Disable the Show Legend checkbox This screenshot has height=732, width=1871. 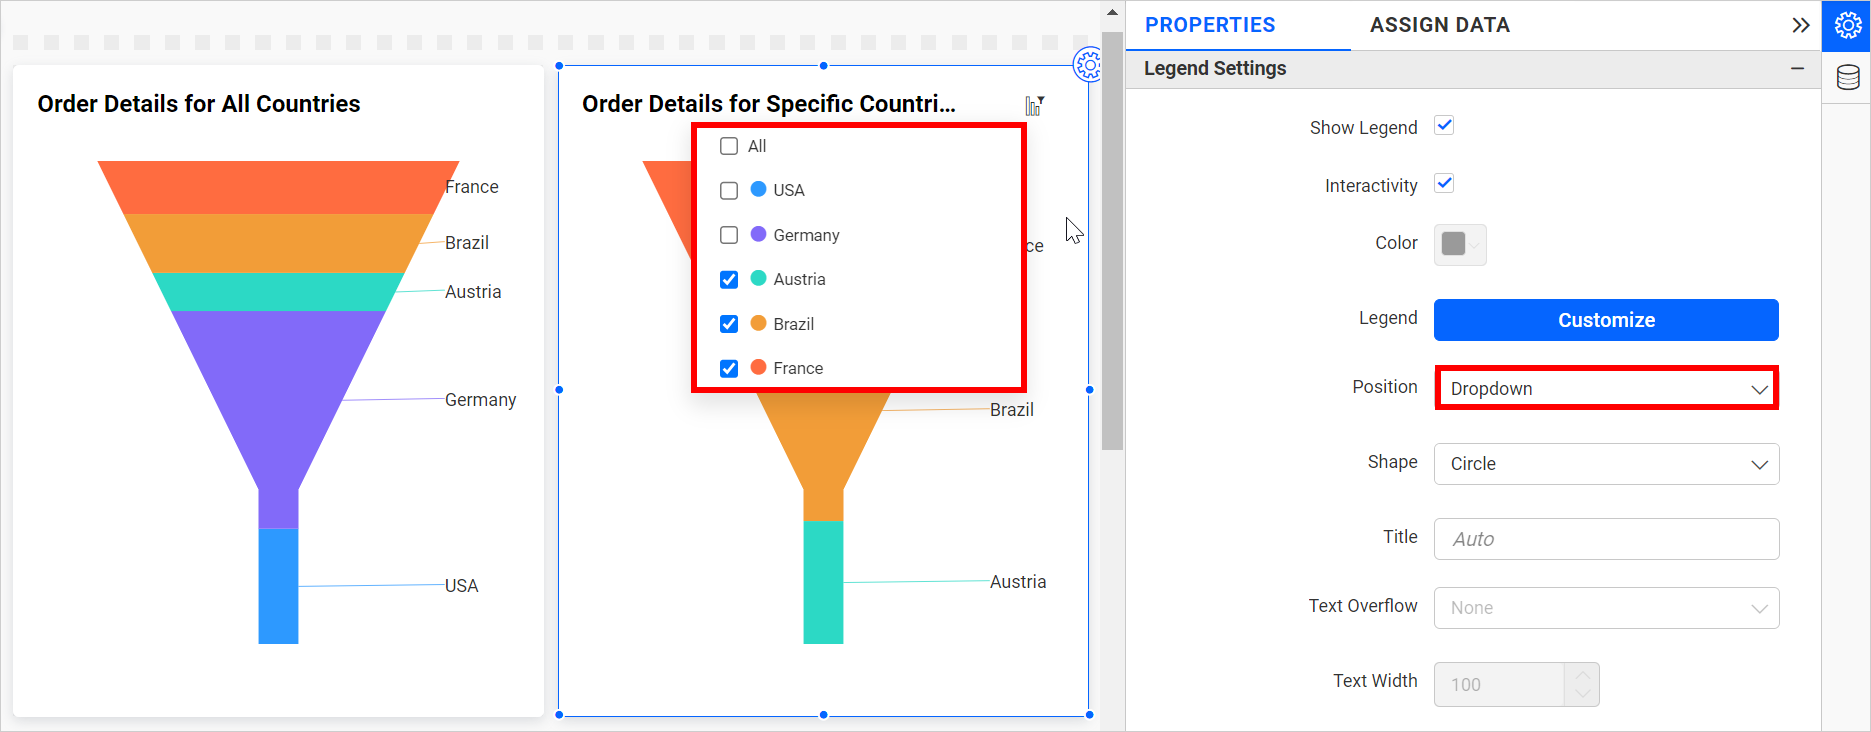(1444, 126)
